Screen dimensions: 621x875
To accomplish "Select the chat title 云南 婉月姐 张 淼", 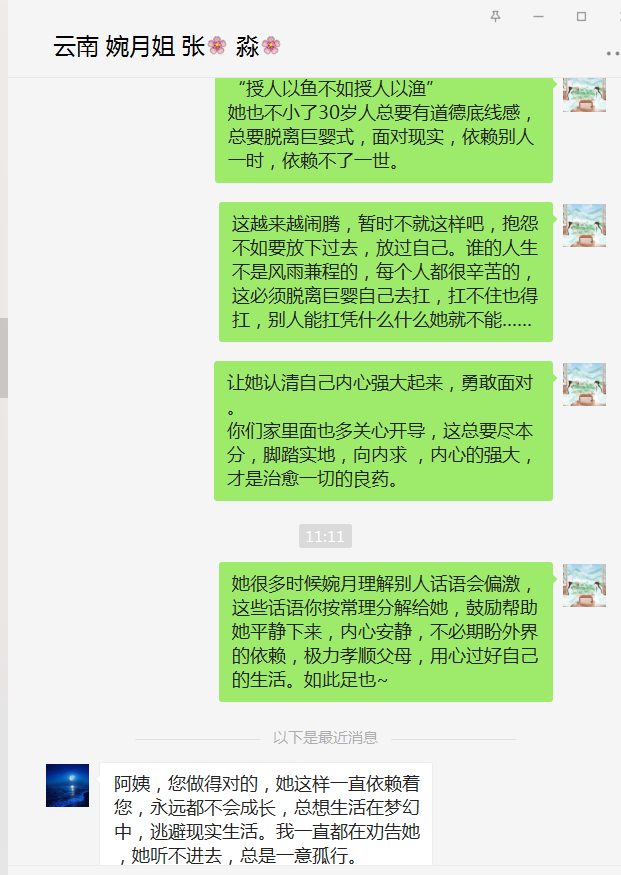I will pos(167,46).
